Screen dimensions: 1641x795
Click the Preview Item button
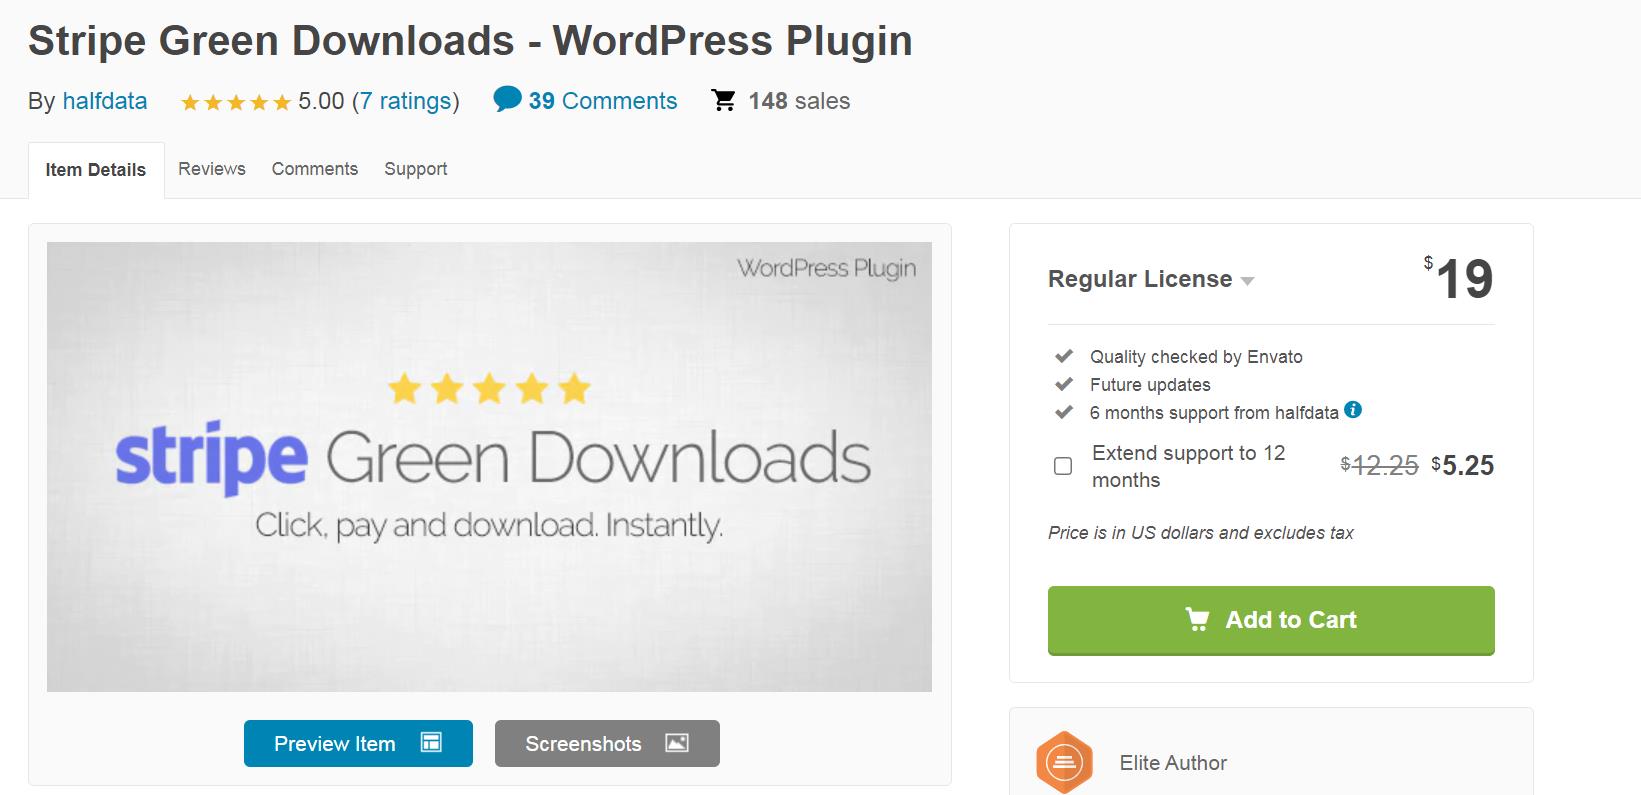(x=358, y=743)
